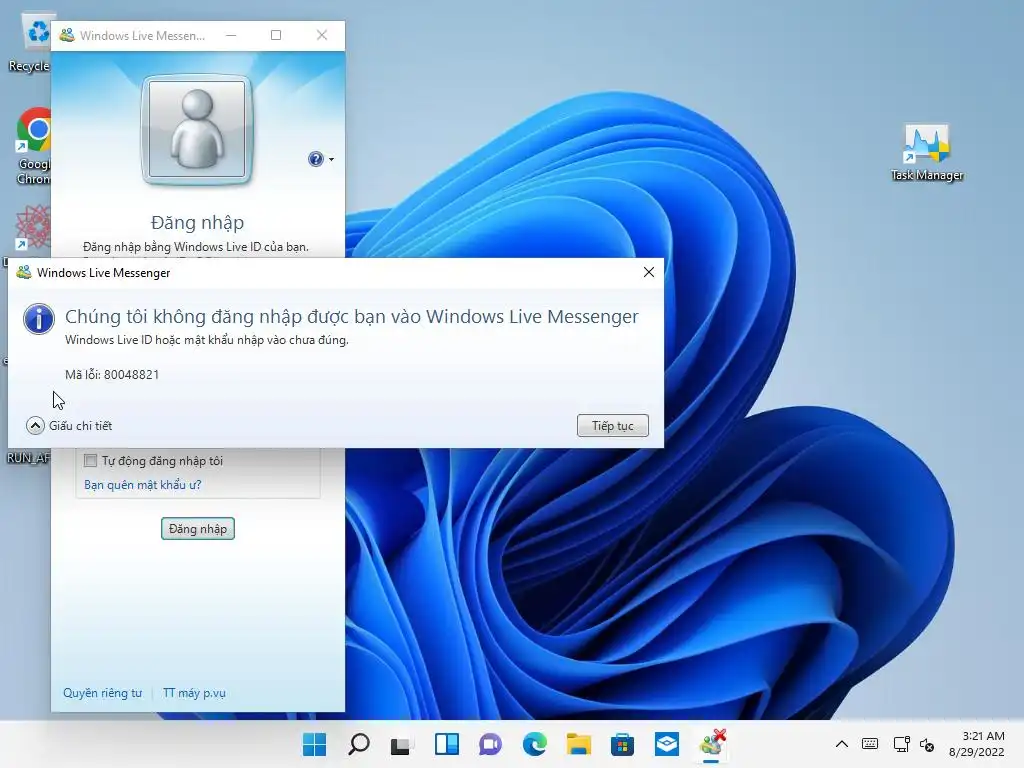
Task: Click the Messenger icon in main window title bar
Action: click(x=67, y=35)
